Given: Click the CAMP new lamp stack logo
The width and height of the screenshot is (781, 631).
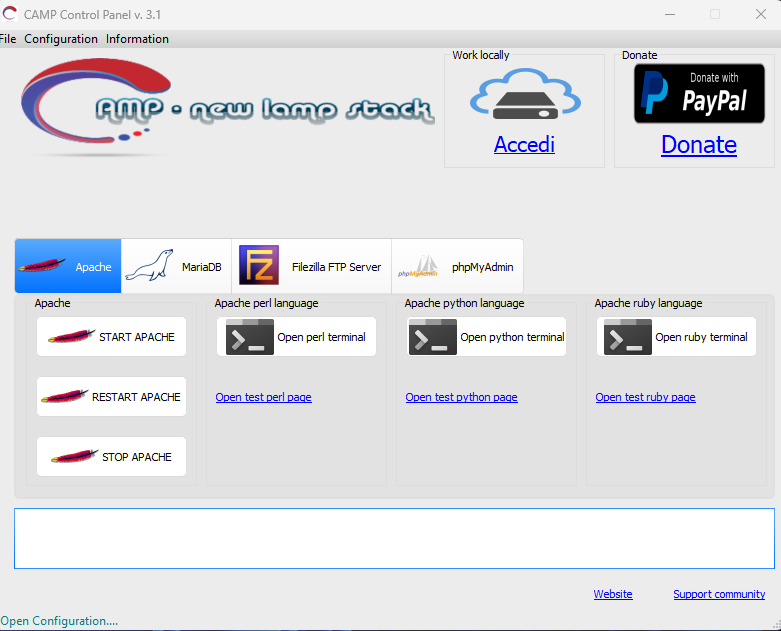Looking at the screenshot, I should coord(227,107).
